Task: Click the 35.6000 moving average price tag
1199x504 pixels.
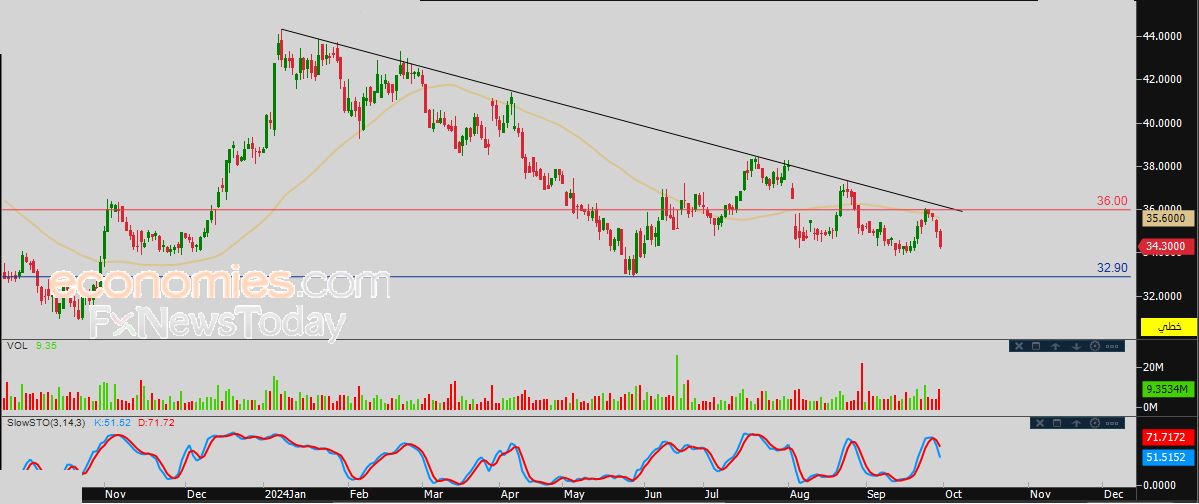Action: pyautogui.click(x=1168, y=218)
